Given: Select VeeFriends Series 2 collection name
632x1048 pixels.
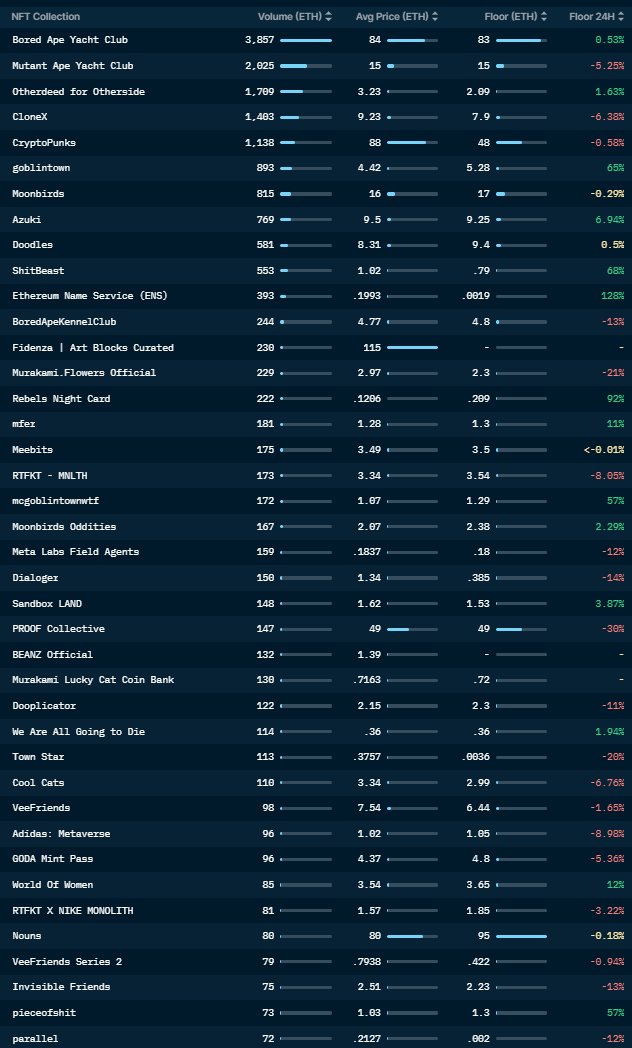Looking at the screenshot, I should [x=67, y=962].
